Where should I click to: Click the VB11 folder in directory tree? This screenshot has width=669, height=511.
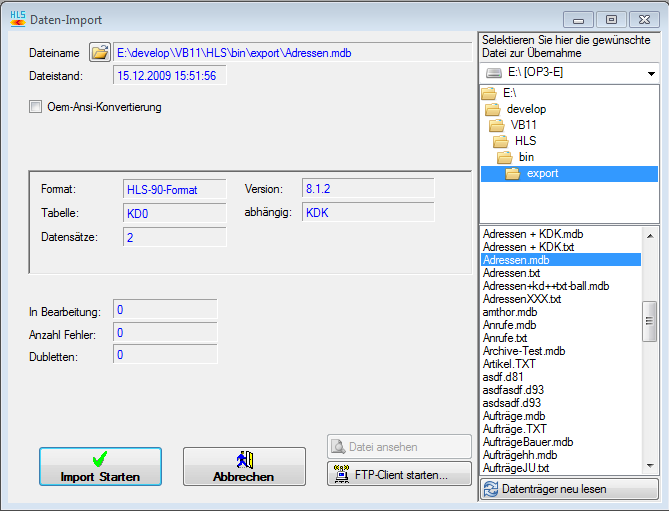click(520, 125)
